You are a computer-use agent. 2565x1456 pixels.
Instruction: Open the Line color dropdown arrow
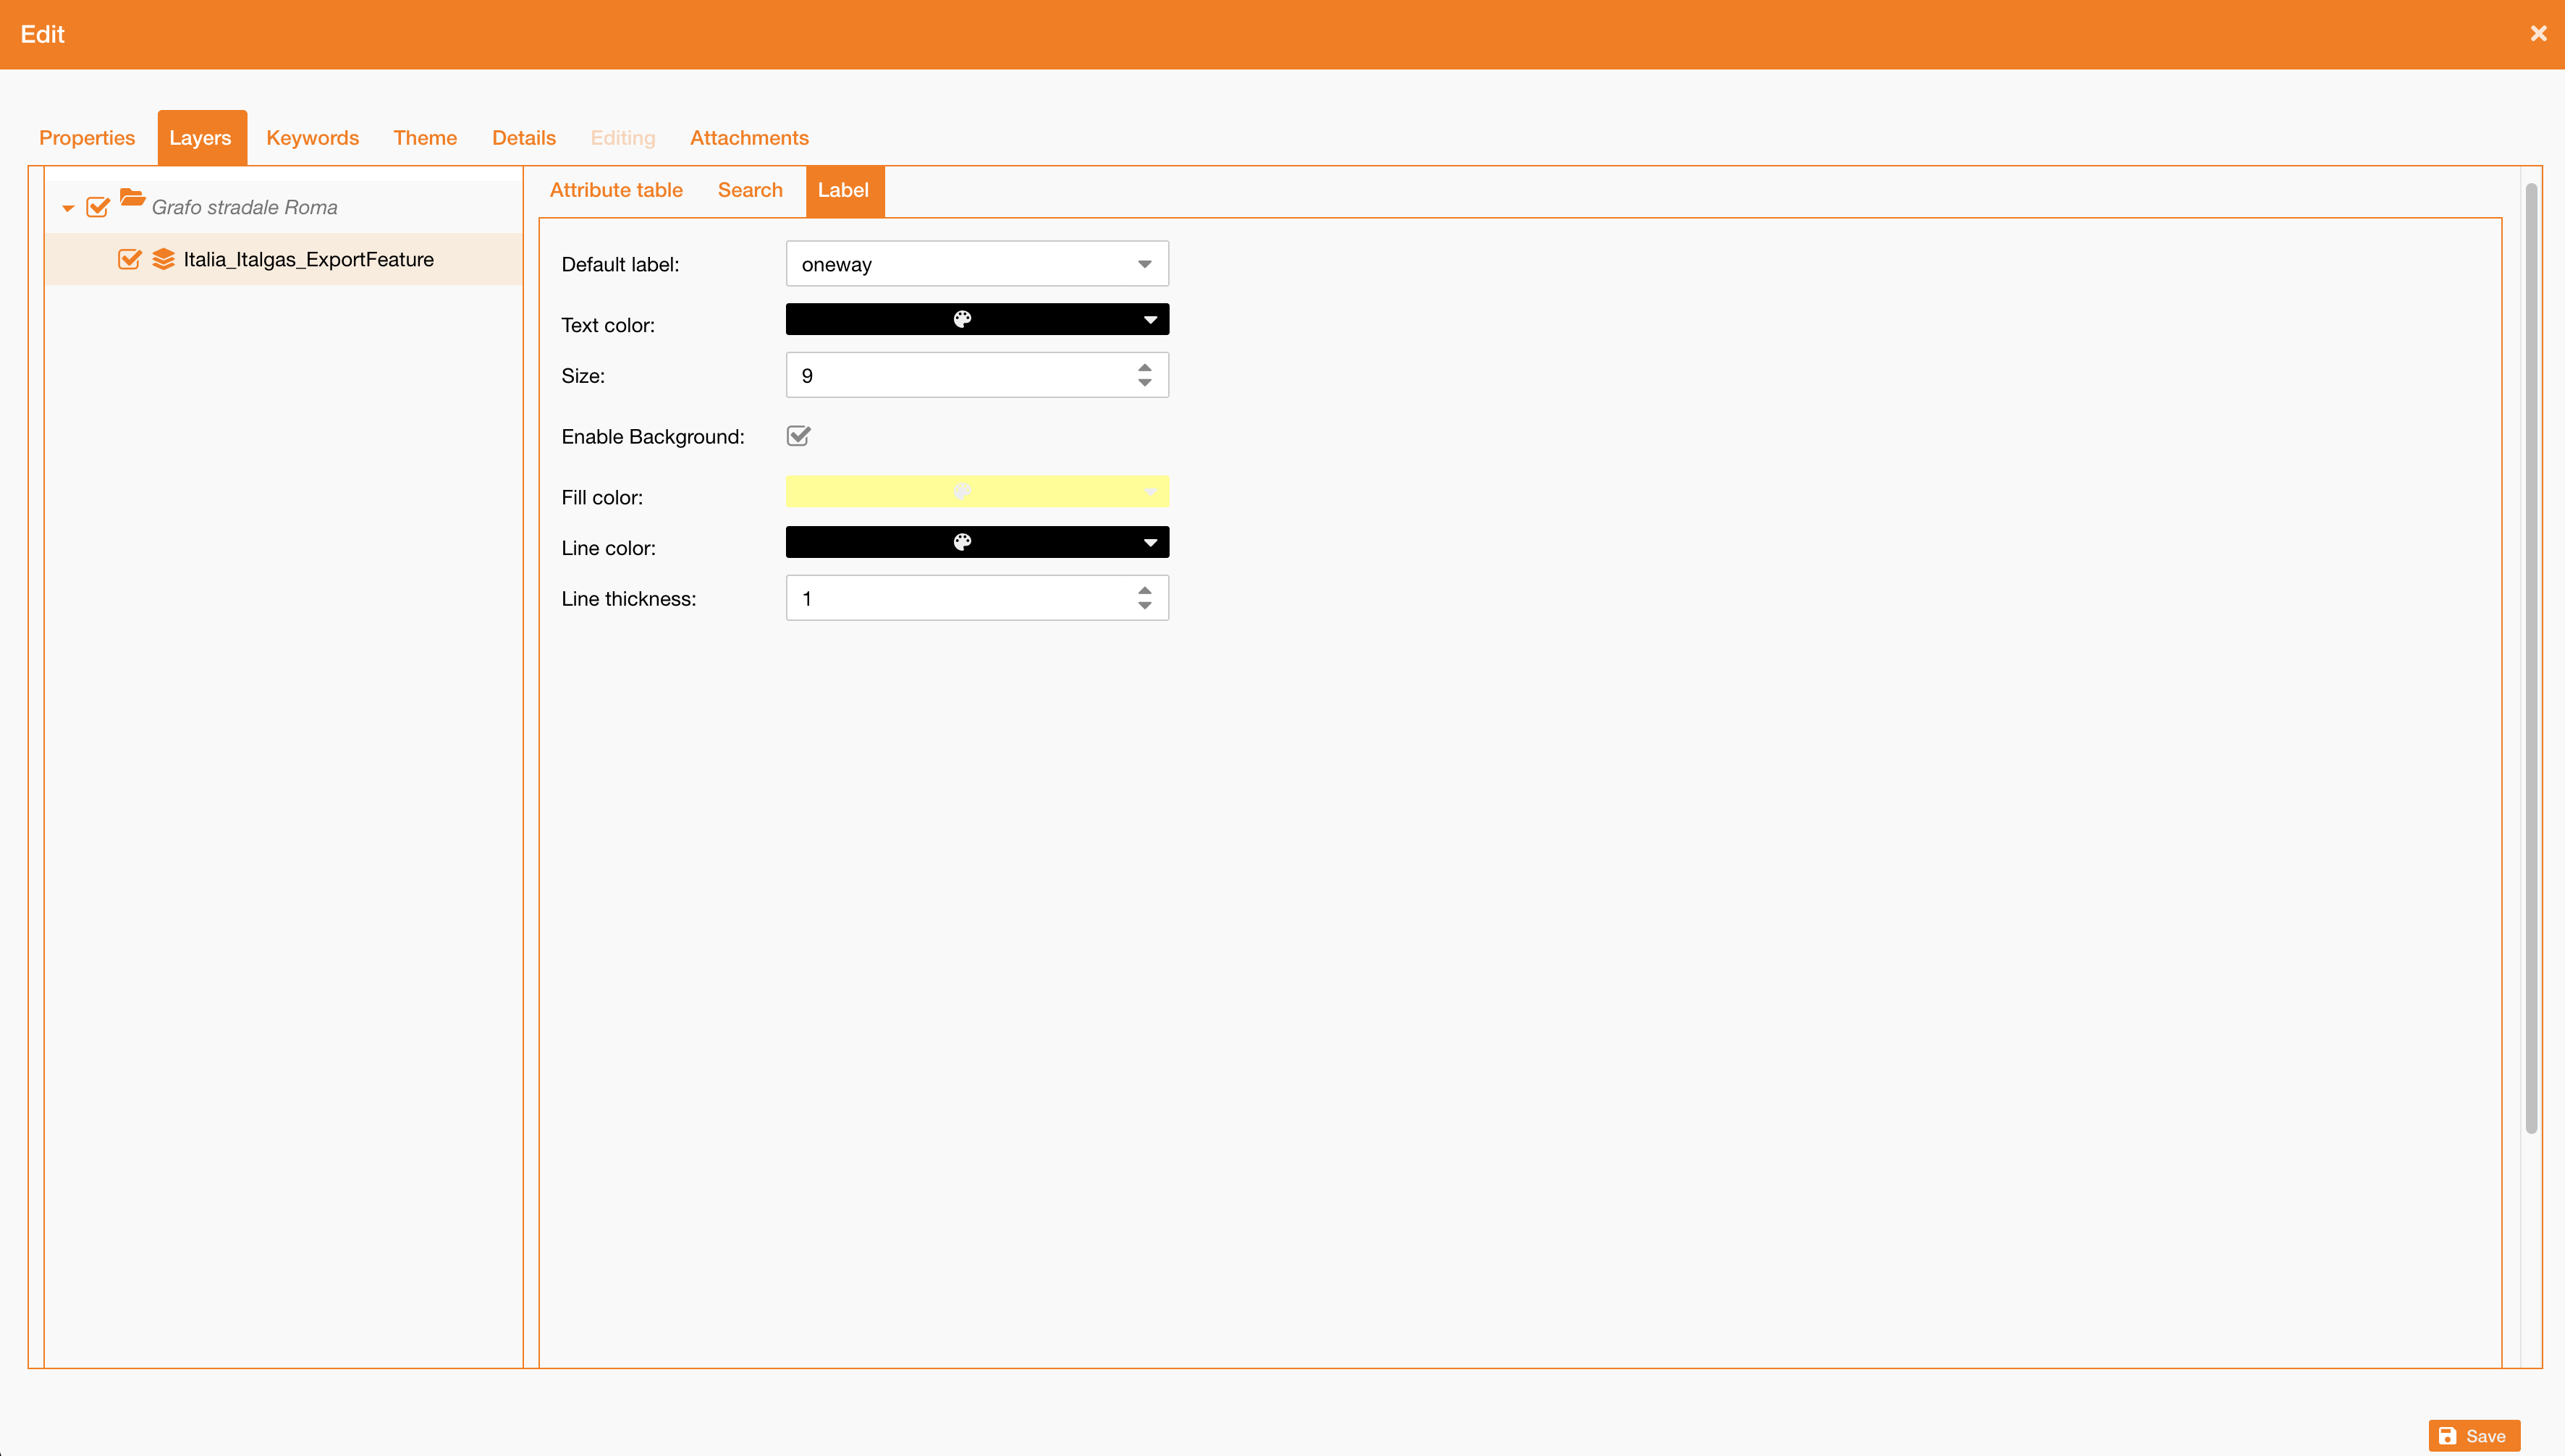(1150, 543)
